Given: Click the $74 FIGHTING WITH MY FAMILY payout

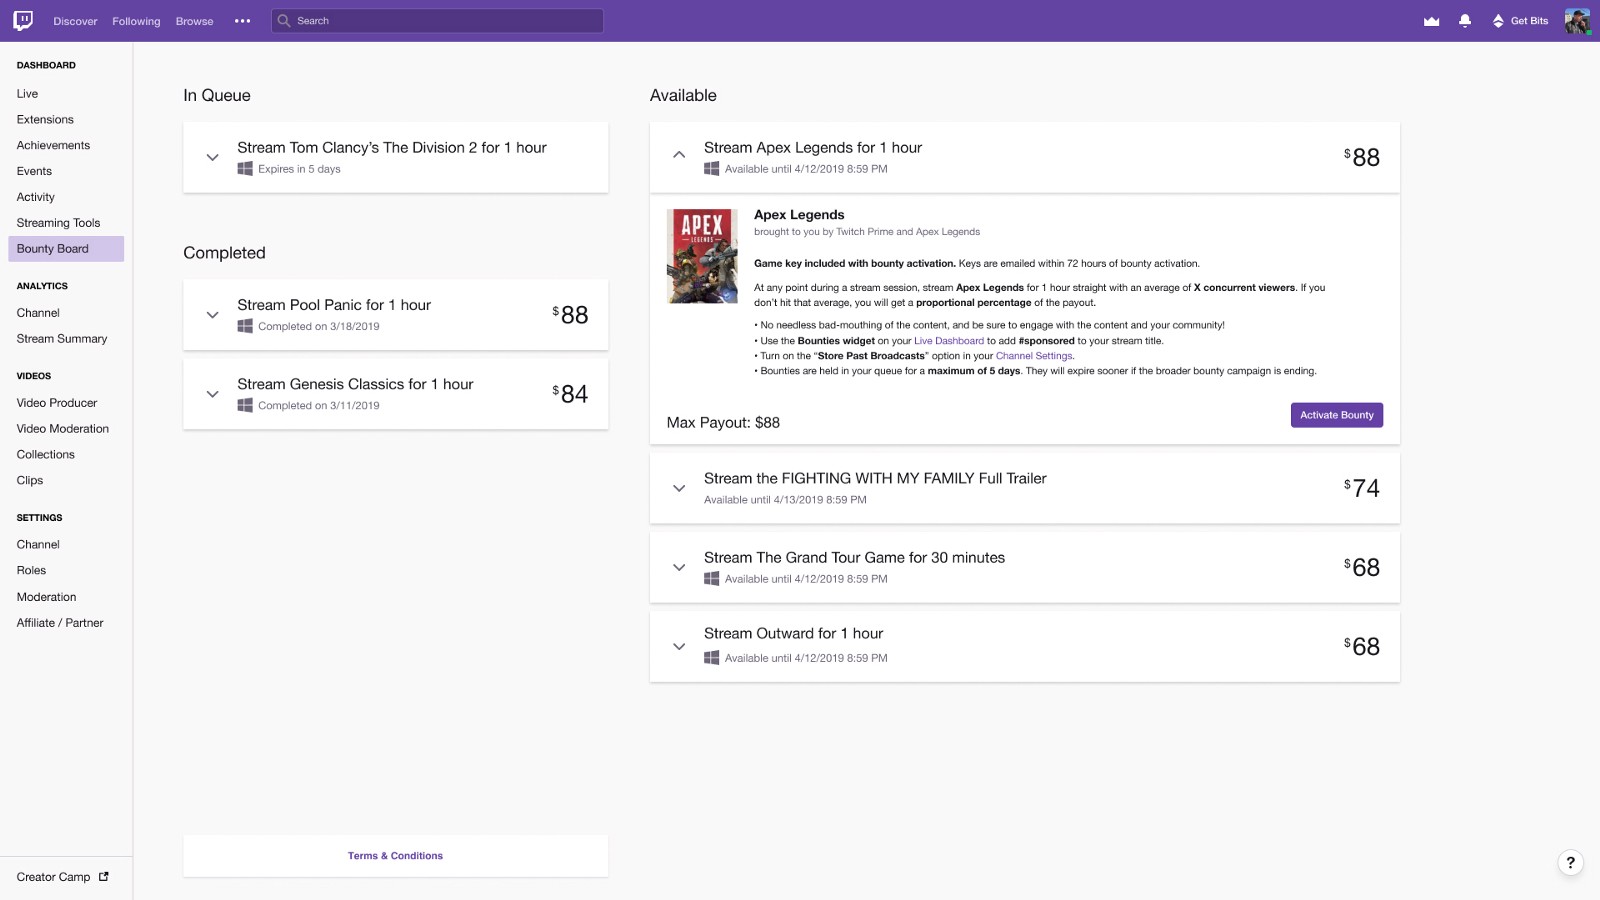Looking at the screenshot, I should tap(1362, 488).
